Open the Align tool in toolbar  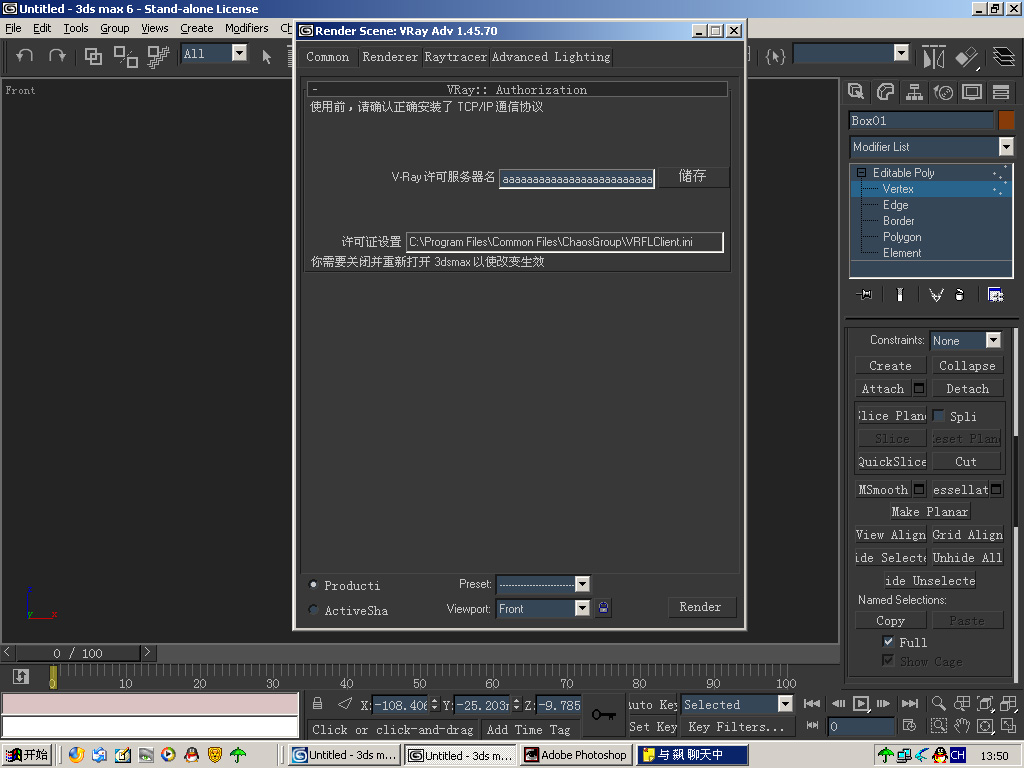pyautogui.click(x=967, y=57)
